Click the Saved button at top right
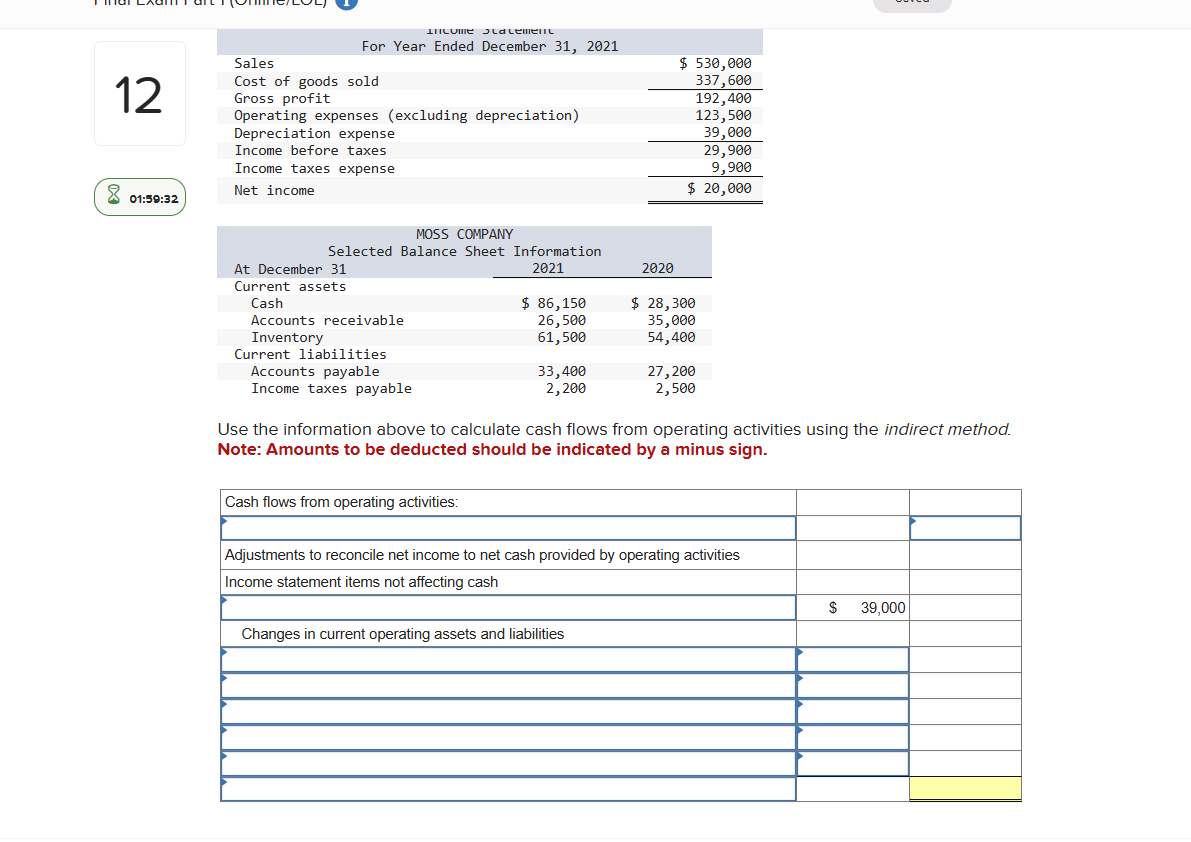 [x=911, y=3]
